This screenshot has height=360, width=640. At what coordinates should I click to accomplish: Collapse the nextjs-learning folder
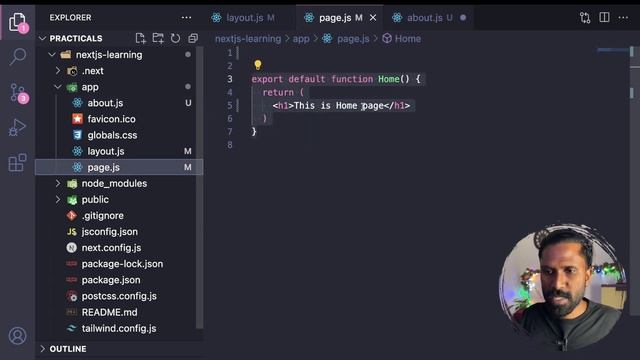coord(52,55)
